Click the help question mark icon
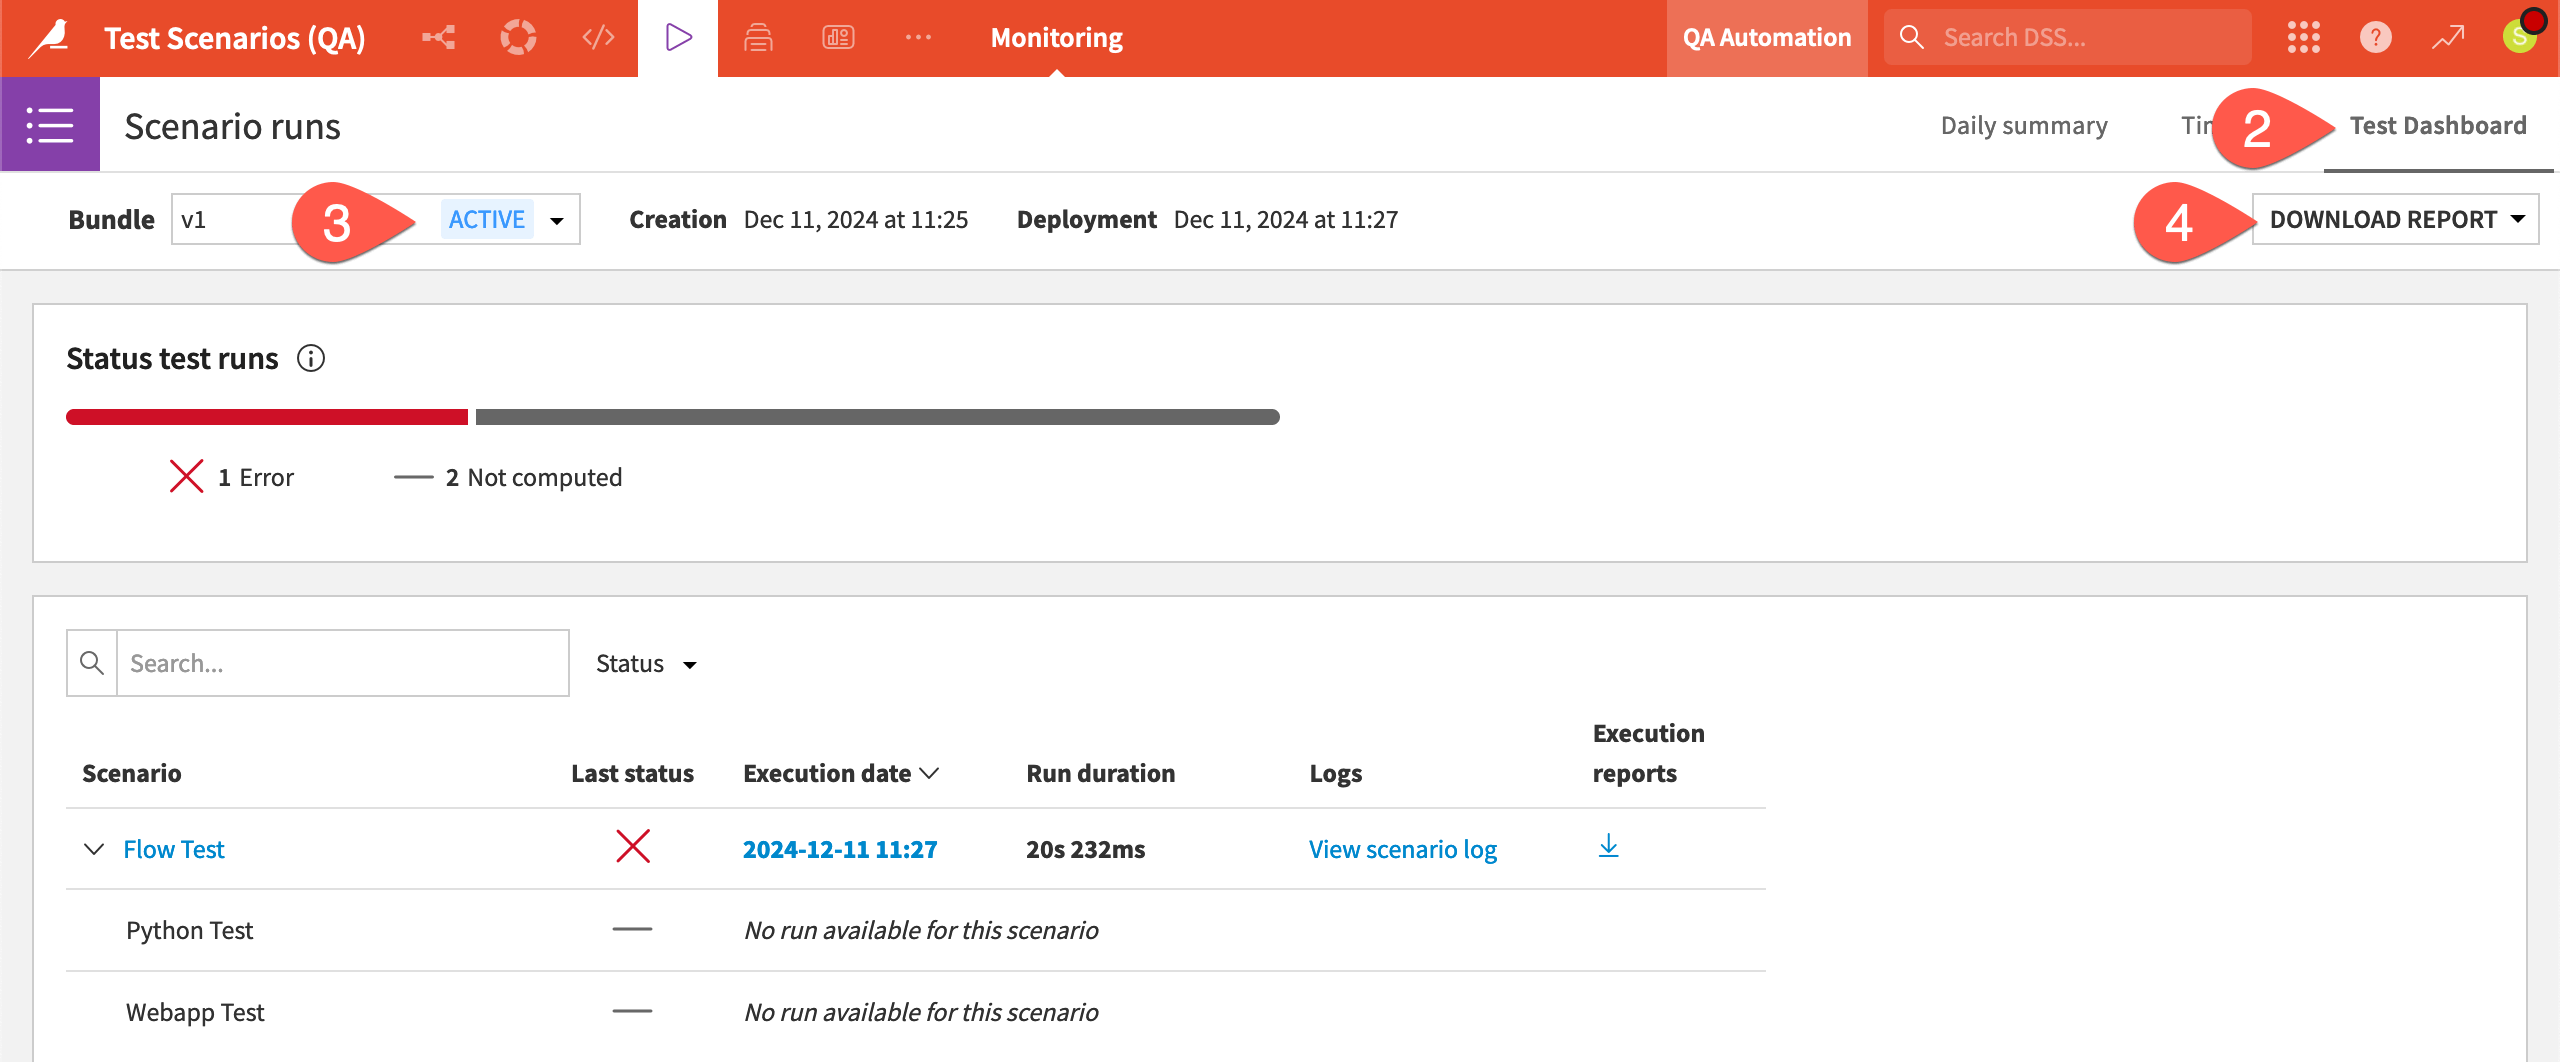This screenshot has width=2560, height=1062. point(2375,37)
